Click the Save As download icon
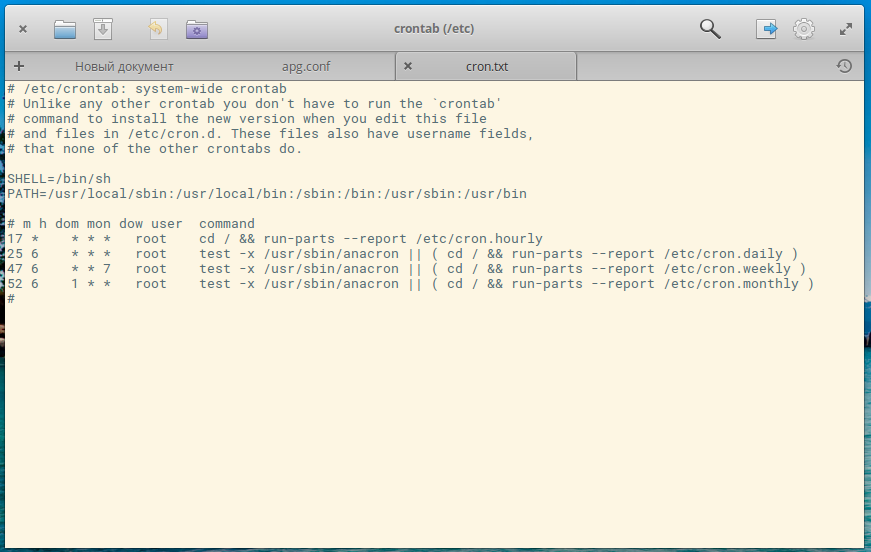This screenshot has width=871, height=552. [103, 29]
